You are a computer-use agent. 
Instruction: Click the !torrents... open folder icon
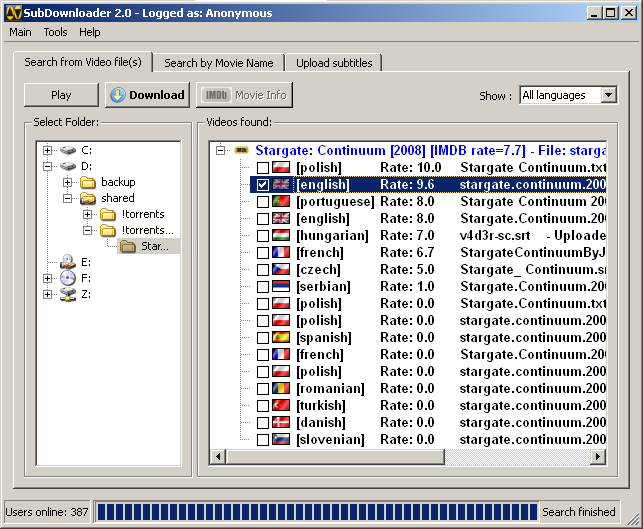(108, 230)
